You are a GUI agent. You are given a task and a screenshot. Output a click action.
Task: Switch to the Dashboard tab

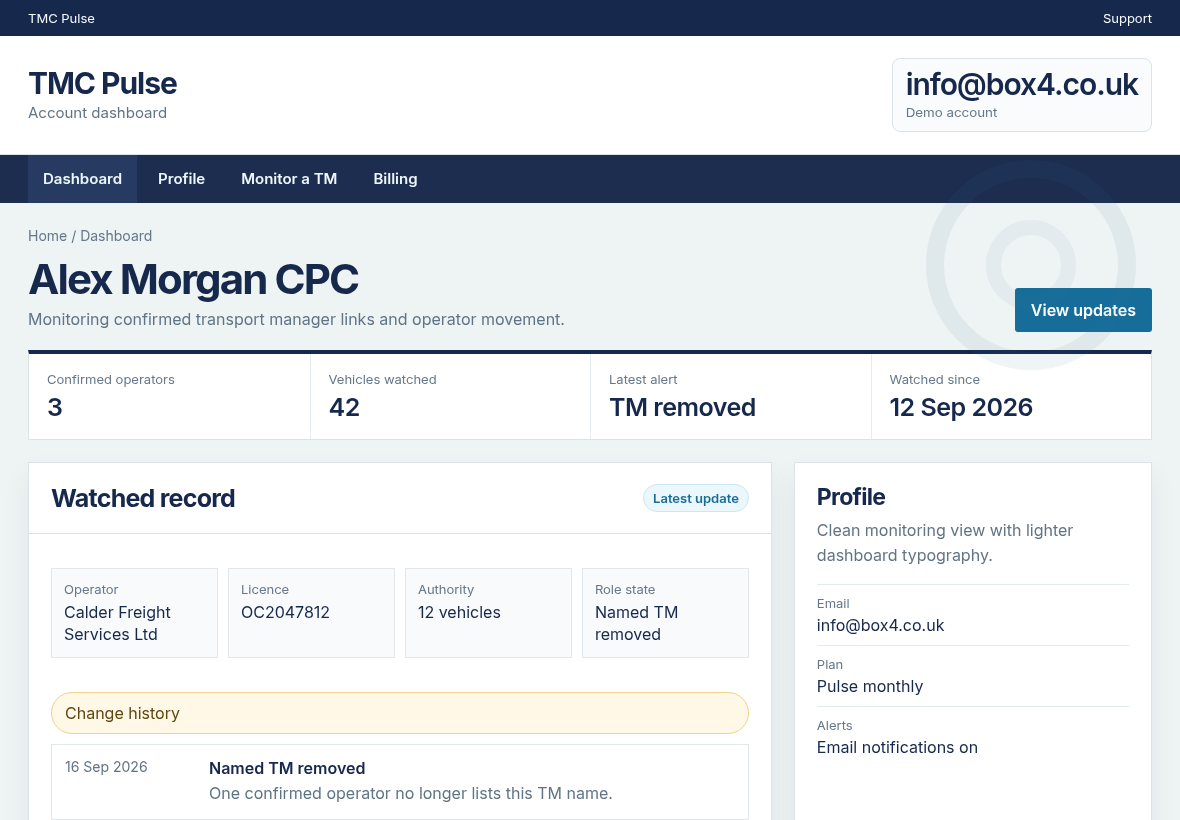pyautogui.click(x=82, y=179)
